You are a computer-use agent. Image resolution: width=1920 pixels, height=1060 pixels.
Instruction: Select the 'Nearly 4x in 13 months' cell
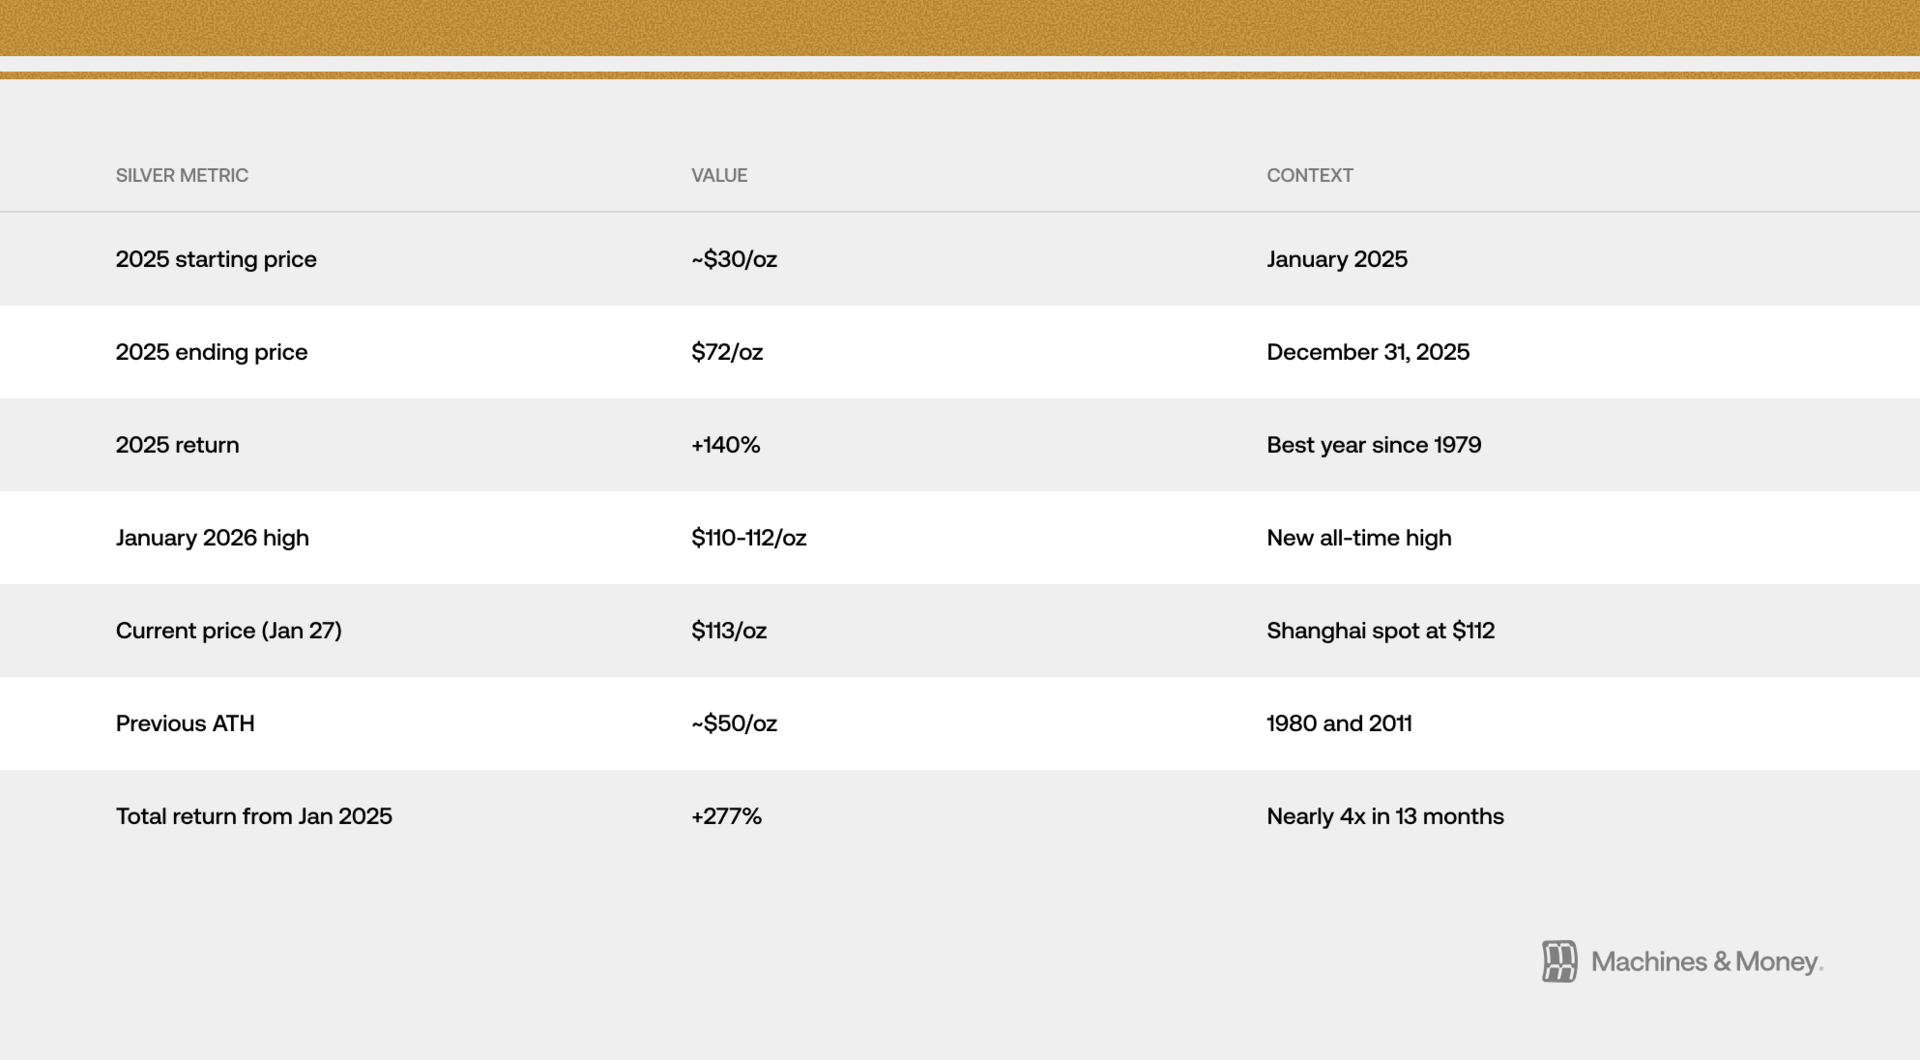click(x=1385, y=816)
